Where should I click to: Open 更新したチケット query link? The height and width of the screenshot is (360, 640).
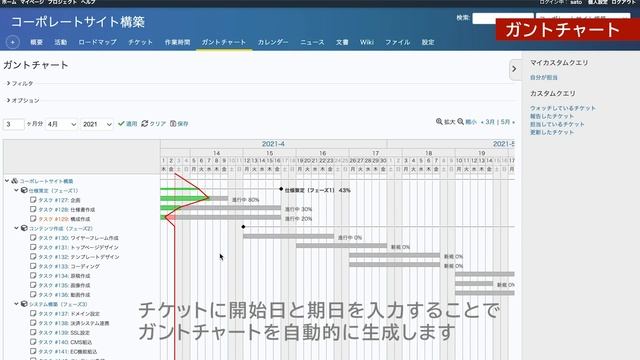[x=552, y=132]
